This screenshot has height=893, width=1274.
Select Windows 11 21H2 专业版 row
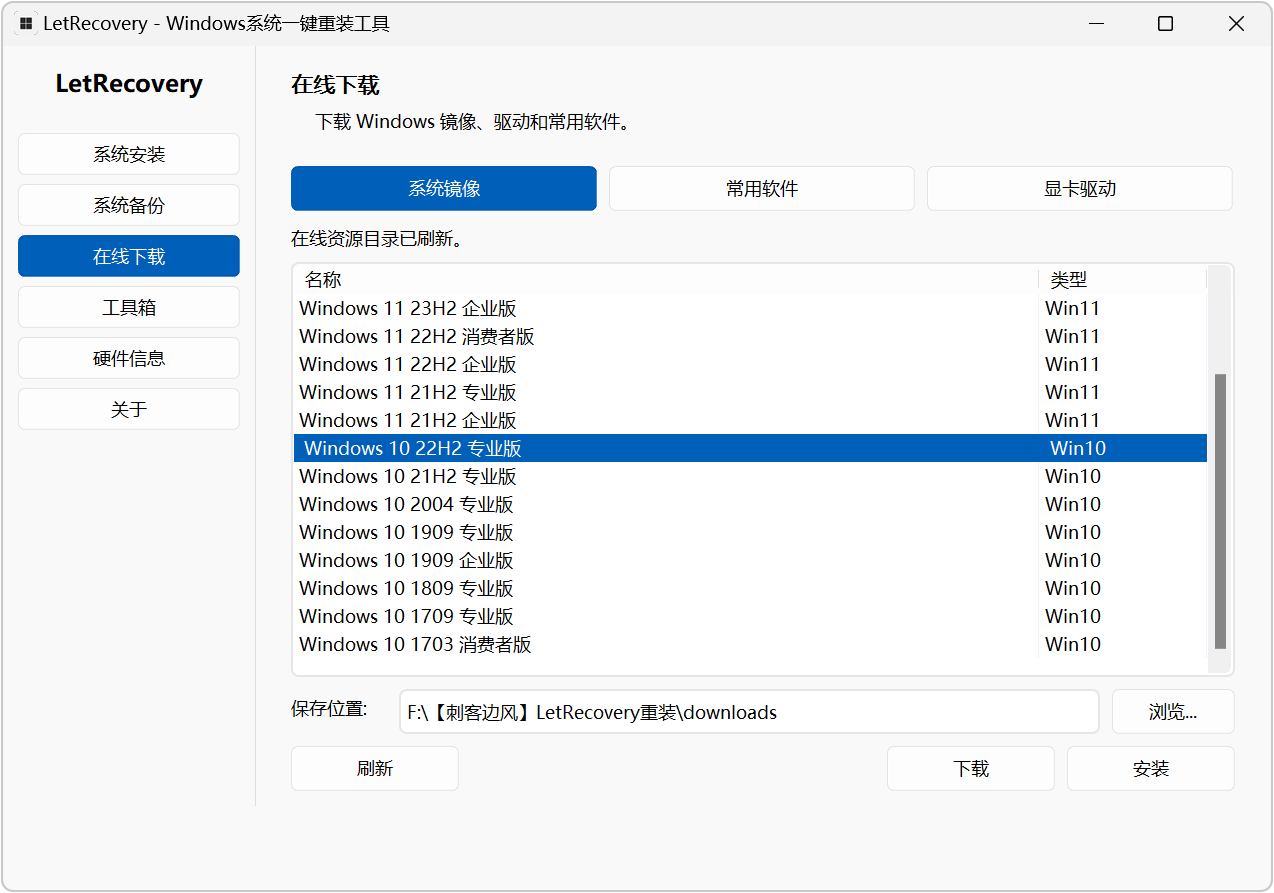750,392
